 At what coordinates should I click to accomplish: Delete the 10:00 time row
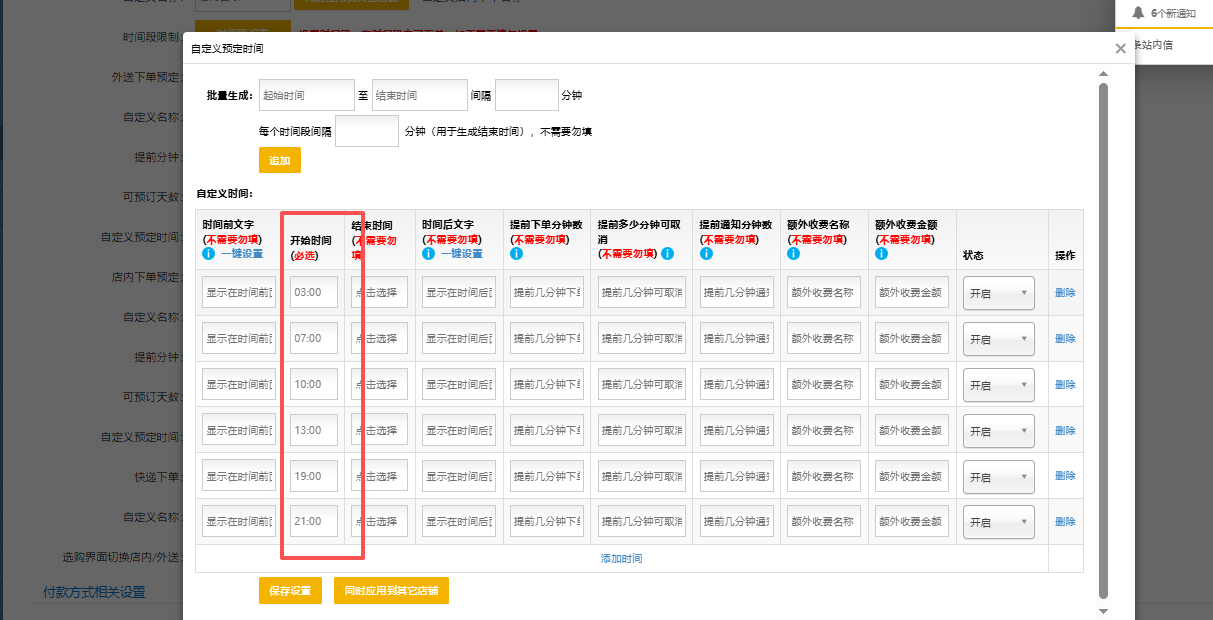click(x=1065, y=385)
